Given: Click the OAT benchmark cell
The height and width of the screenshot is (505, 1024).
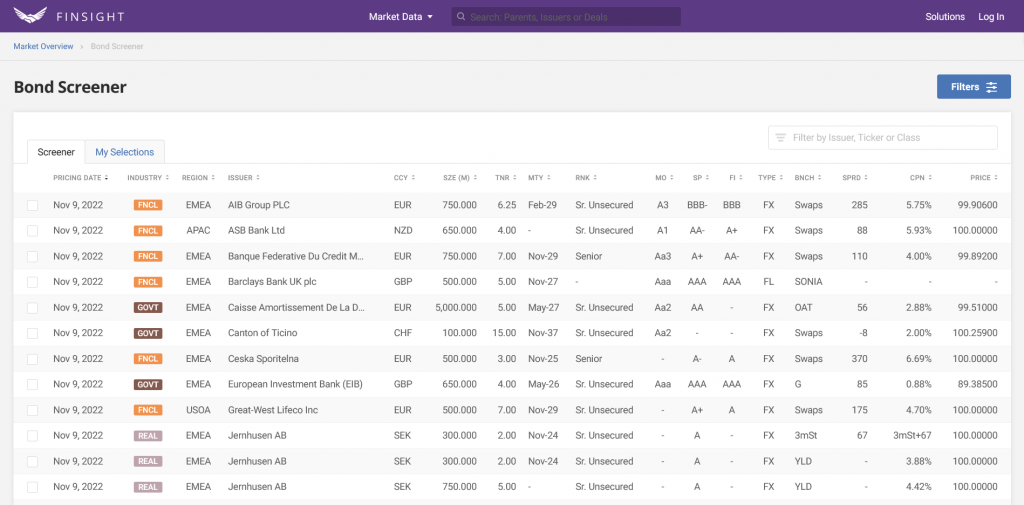Looking at the screenshot, I should [x=804, y=308].
